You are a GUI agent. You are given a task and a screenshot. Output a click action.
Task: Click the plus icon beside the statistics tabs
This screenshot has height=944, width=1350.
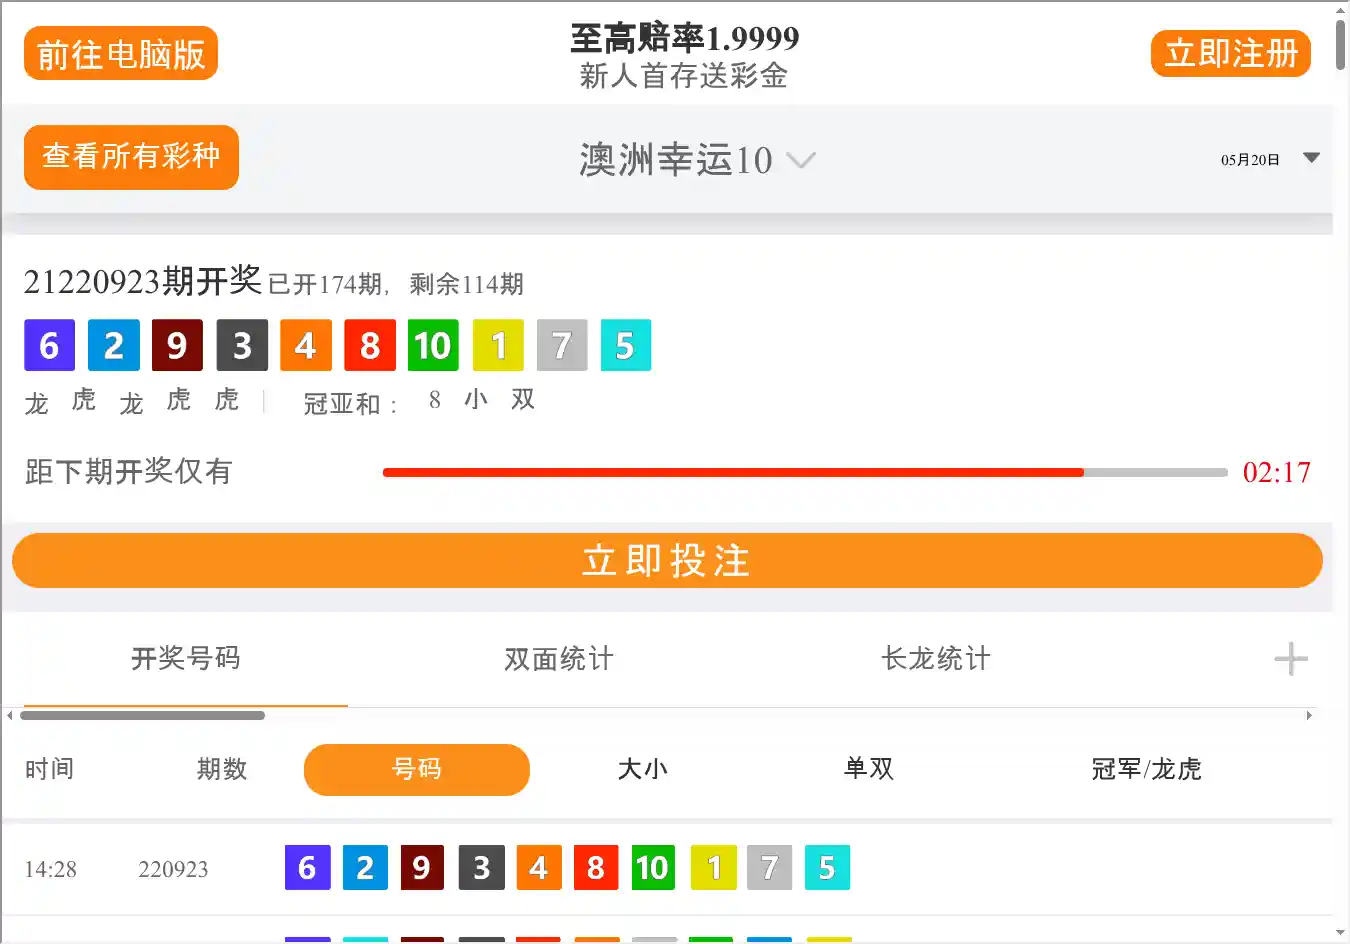point(1290,659)
